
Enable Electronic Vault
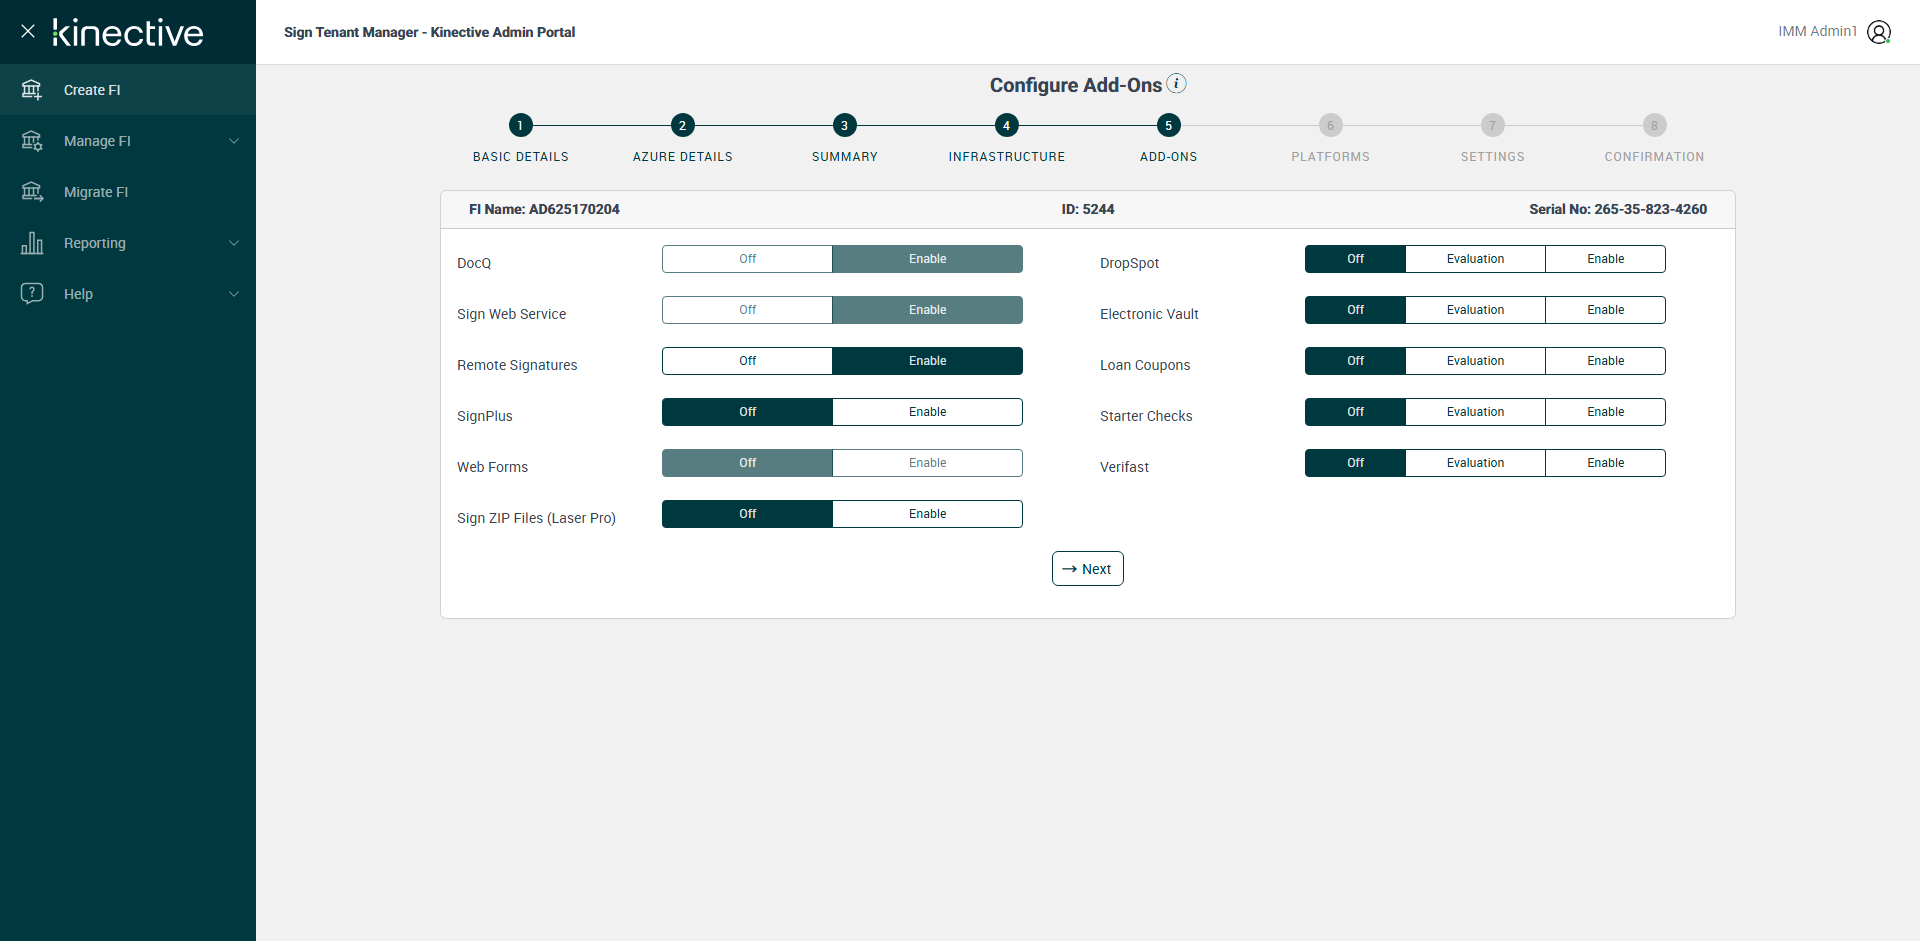1605,310
